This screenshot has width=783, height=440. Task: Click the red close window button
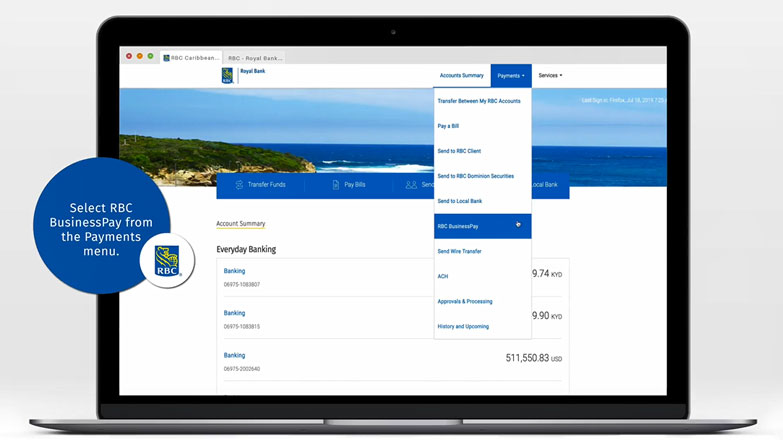point(129,56)
